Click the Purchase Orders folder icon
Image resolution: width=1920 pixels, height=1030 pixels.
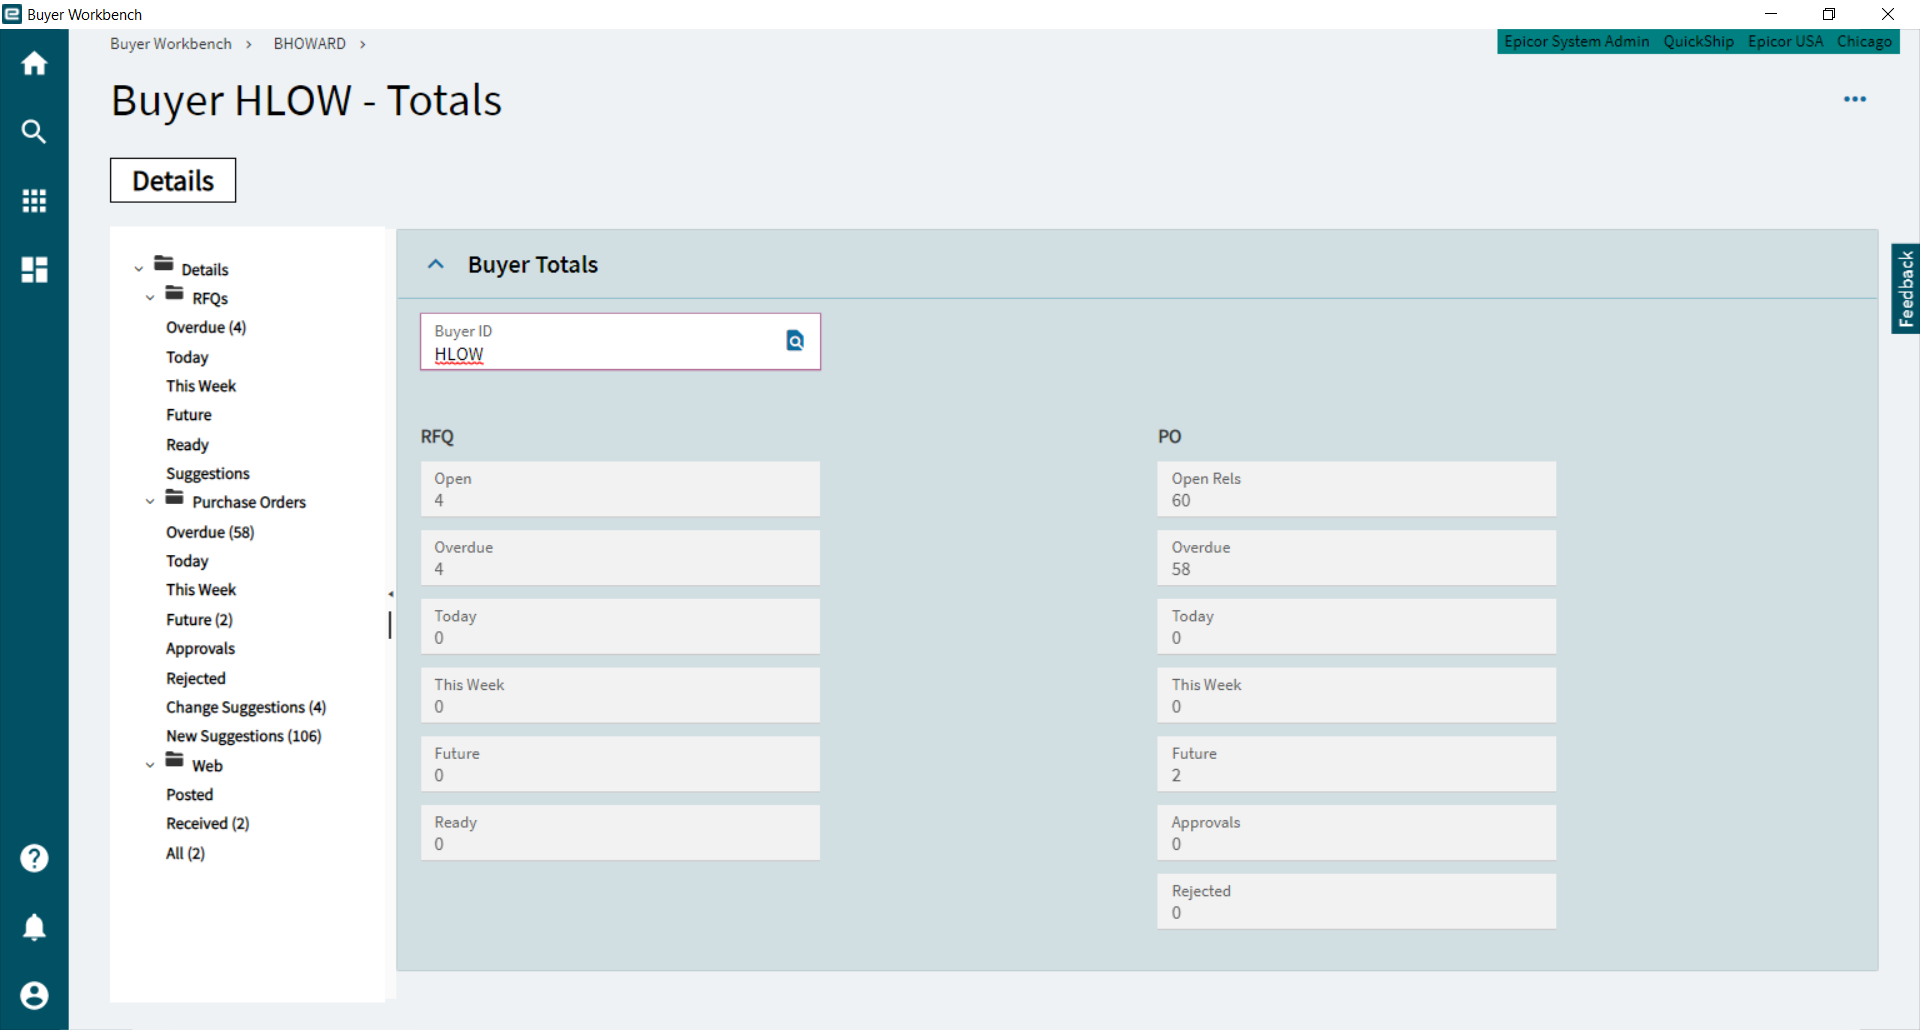click(175, 497)
